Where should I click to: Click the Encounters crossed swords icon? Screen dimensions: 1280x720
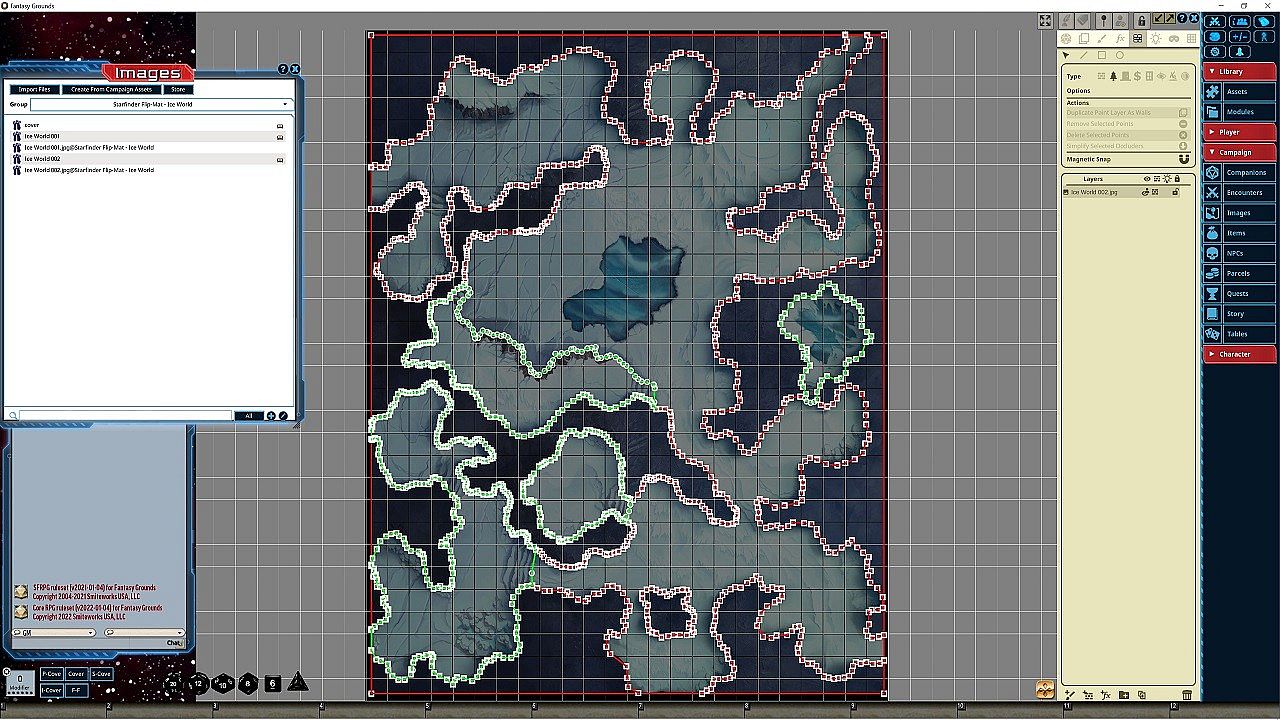[1213, 193]
